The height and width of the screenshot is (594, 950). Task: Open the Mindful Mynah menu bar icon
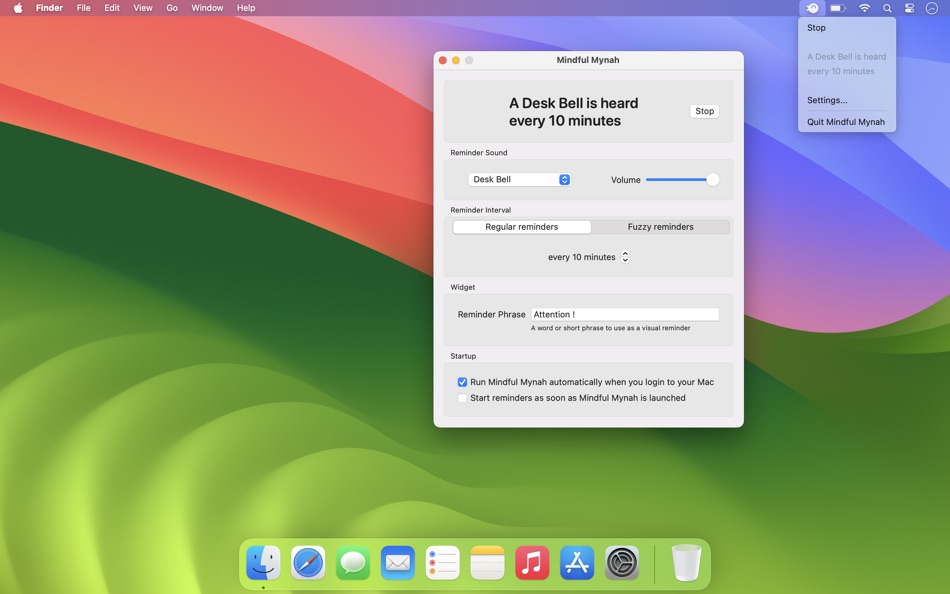[x=812, y=8]
